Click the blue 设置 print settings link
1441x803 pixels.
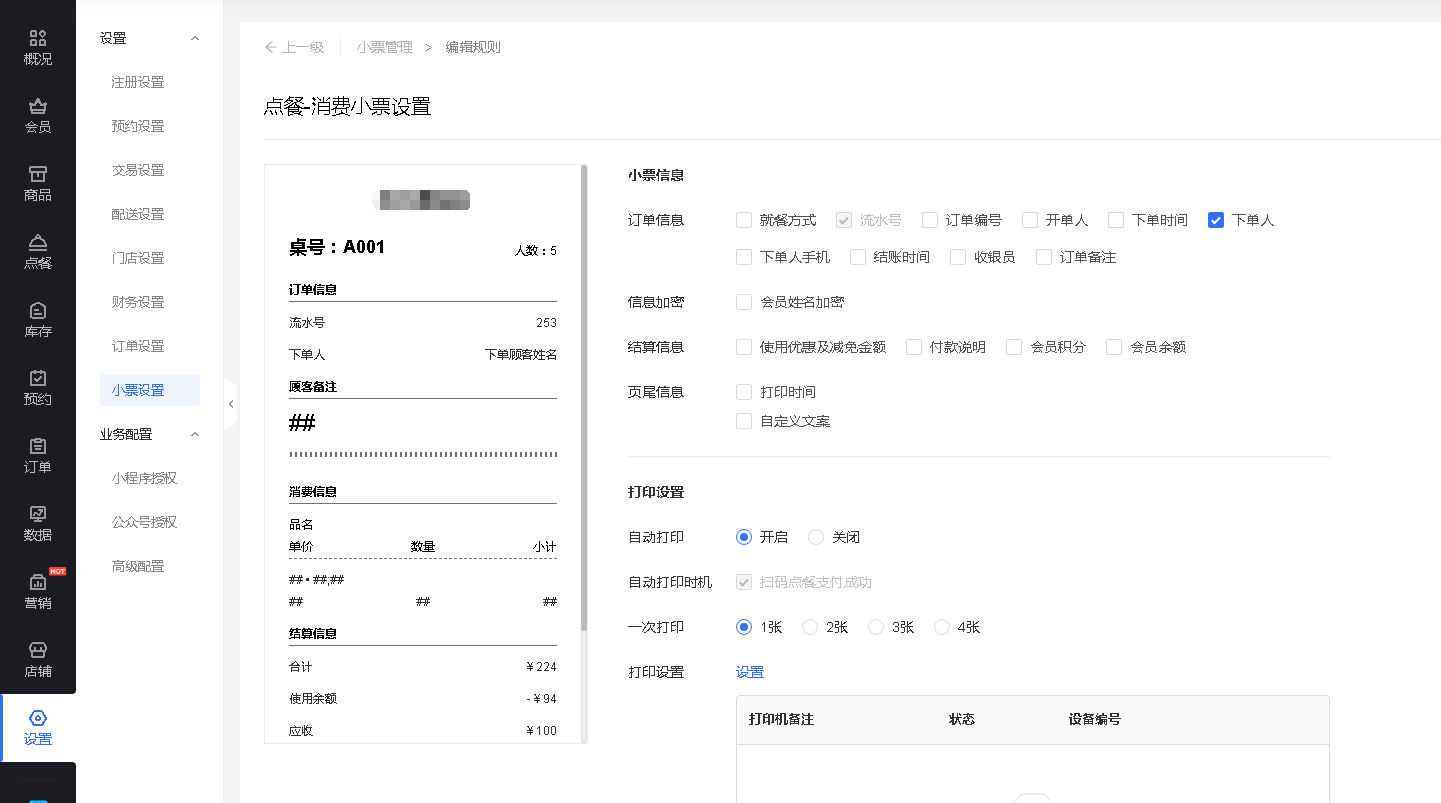tap(750, 672)
